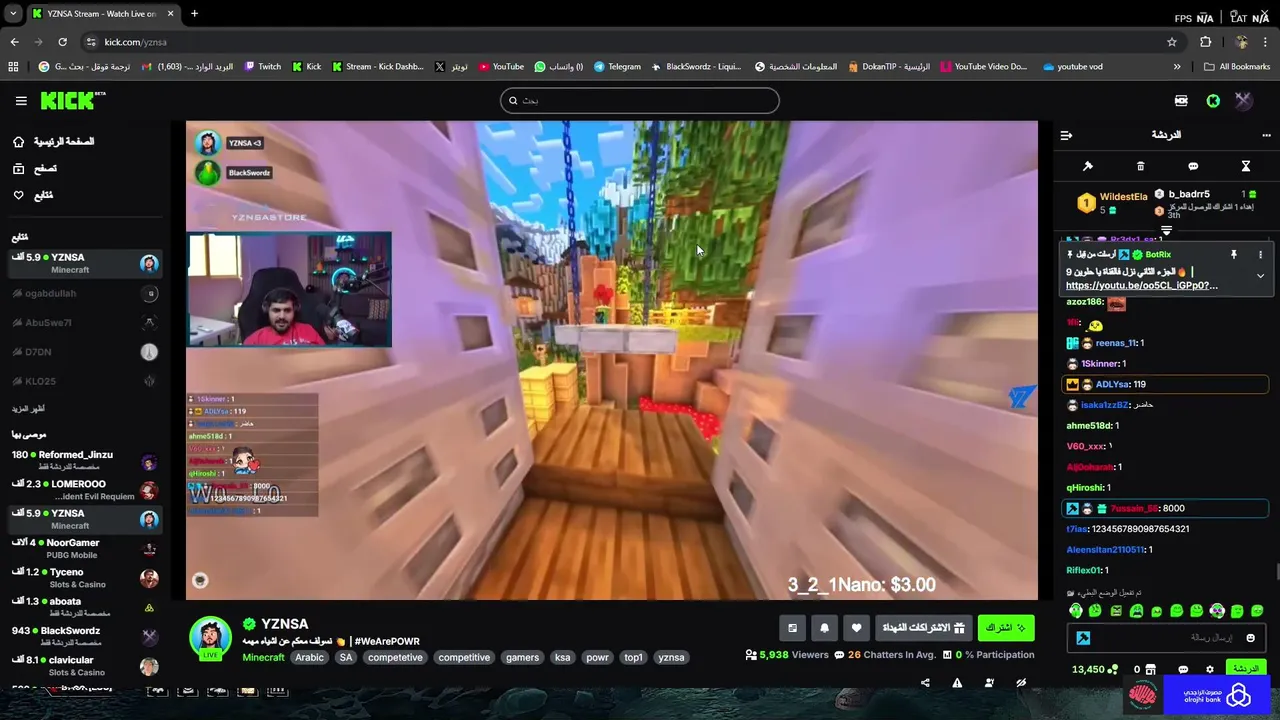Image resolution: width=1280 pixels, height=720 pixels.
Task: Open NoorGamer recommended channel
Action: tap(85, 548)
